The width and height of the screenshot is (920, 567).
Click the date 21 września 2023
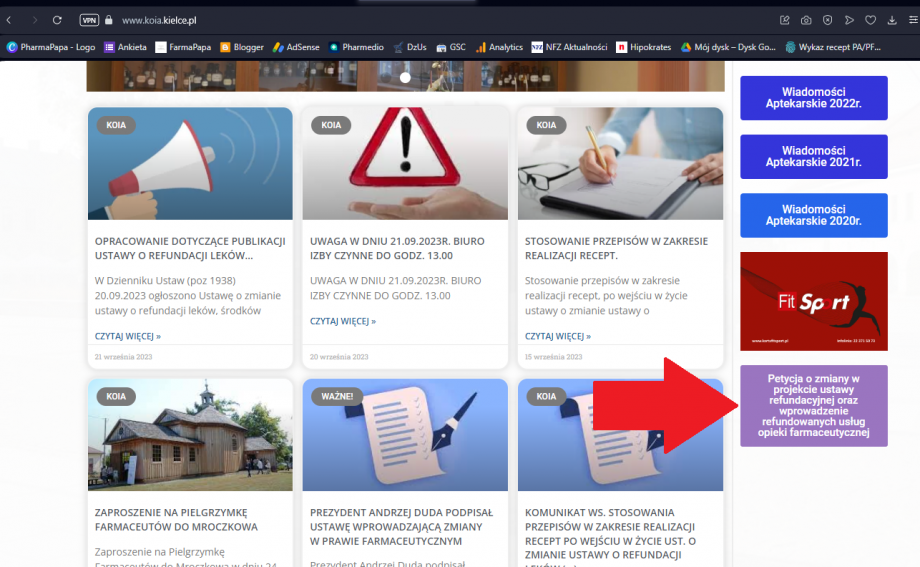tap(123, 357)
